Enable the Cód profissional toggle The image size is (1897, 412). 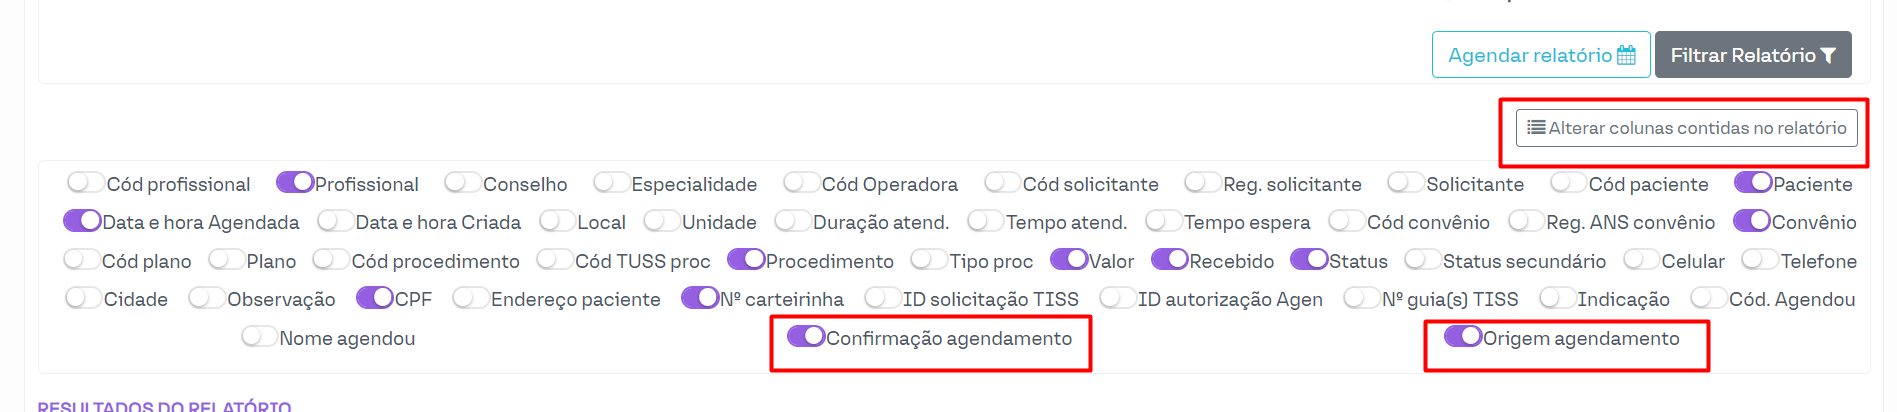(86, 183)
